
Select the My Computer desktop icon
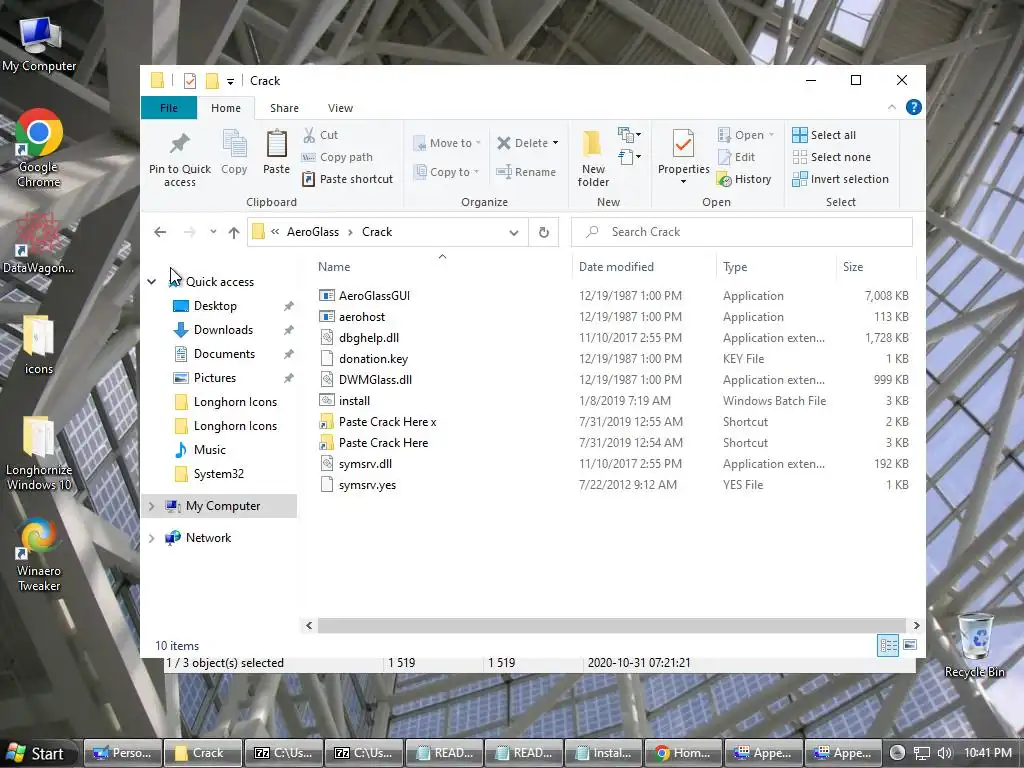[x=39, y=44]
